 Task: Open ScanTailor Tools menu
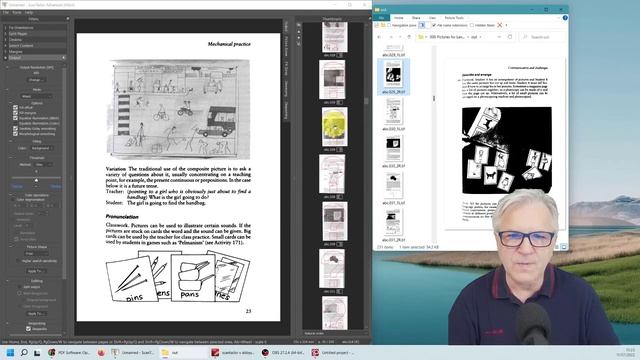point(17,13)
